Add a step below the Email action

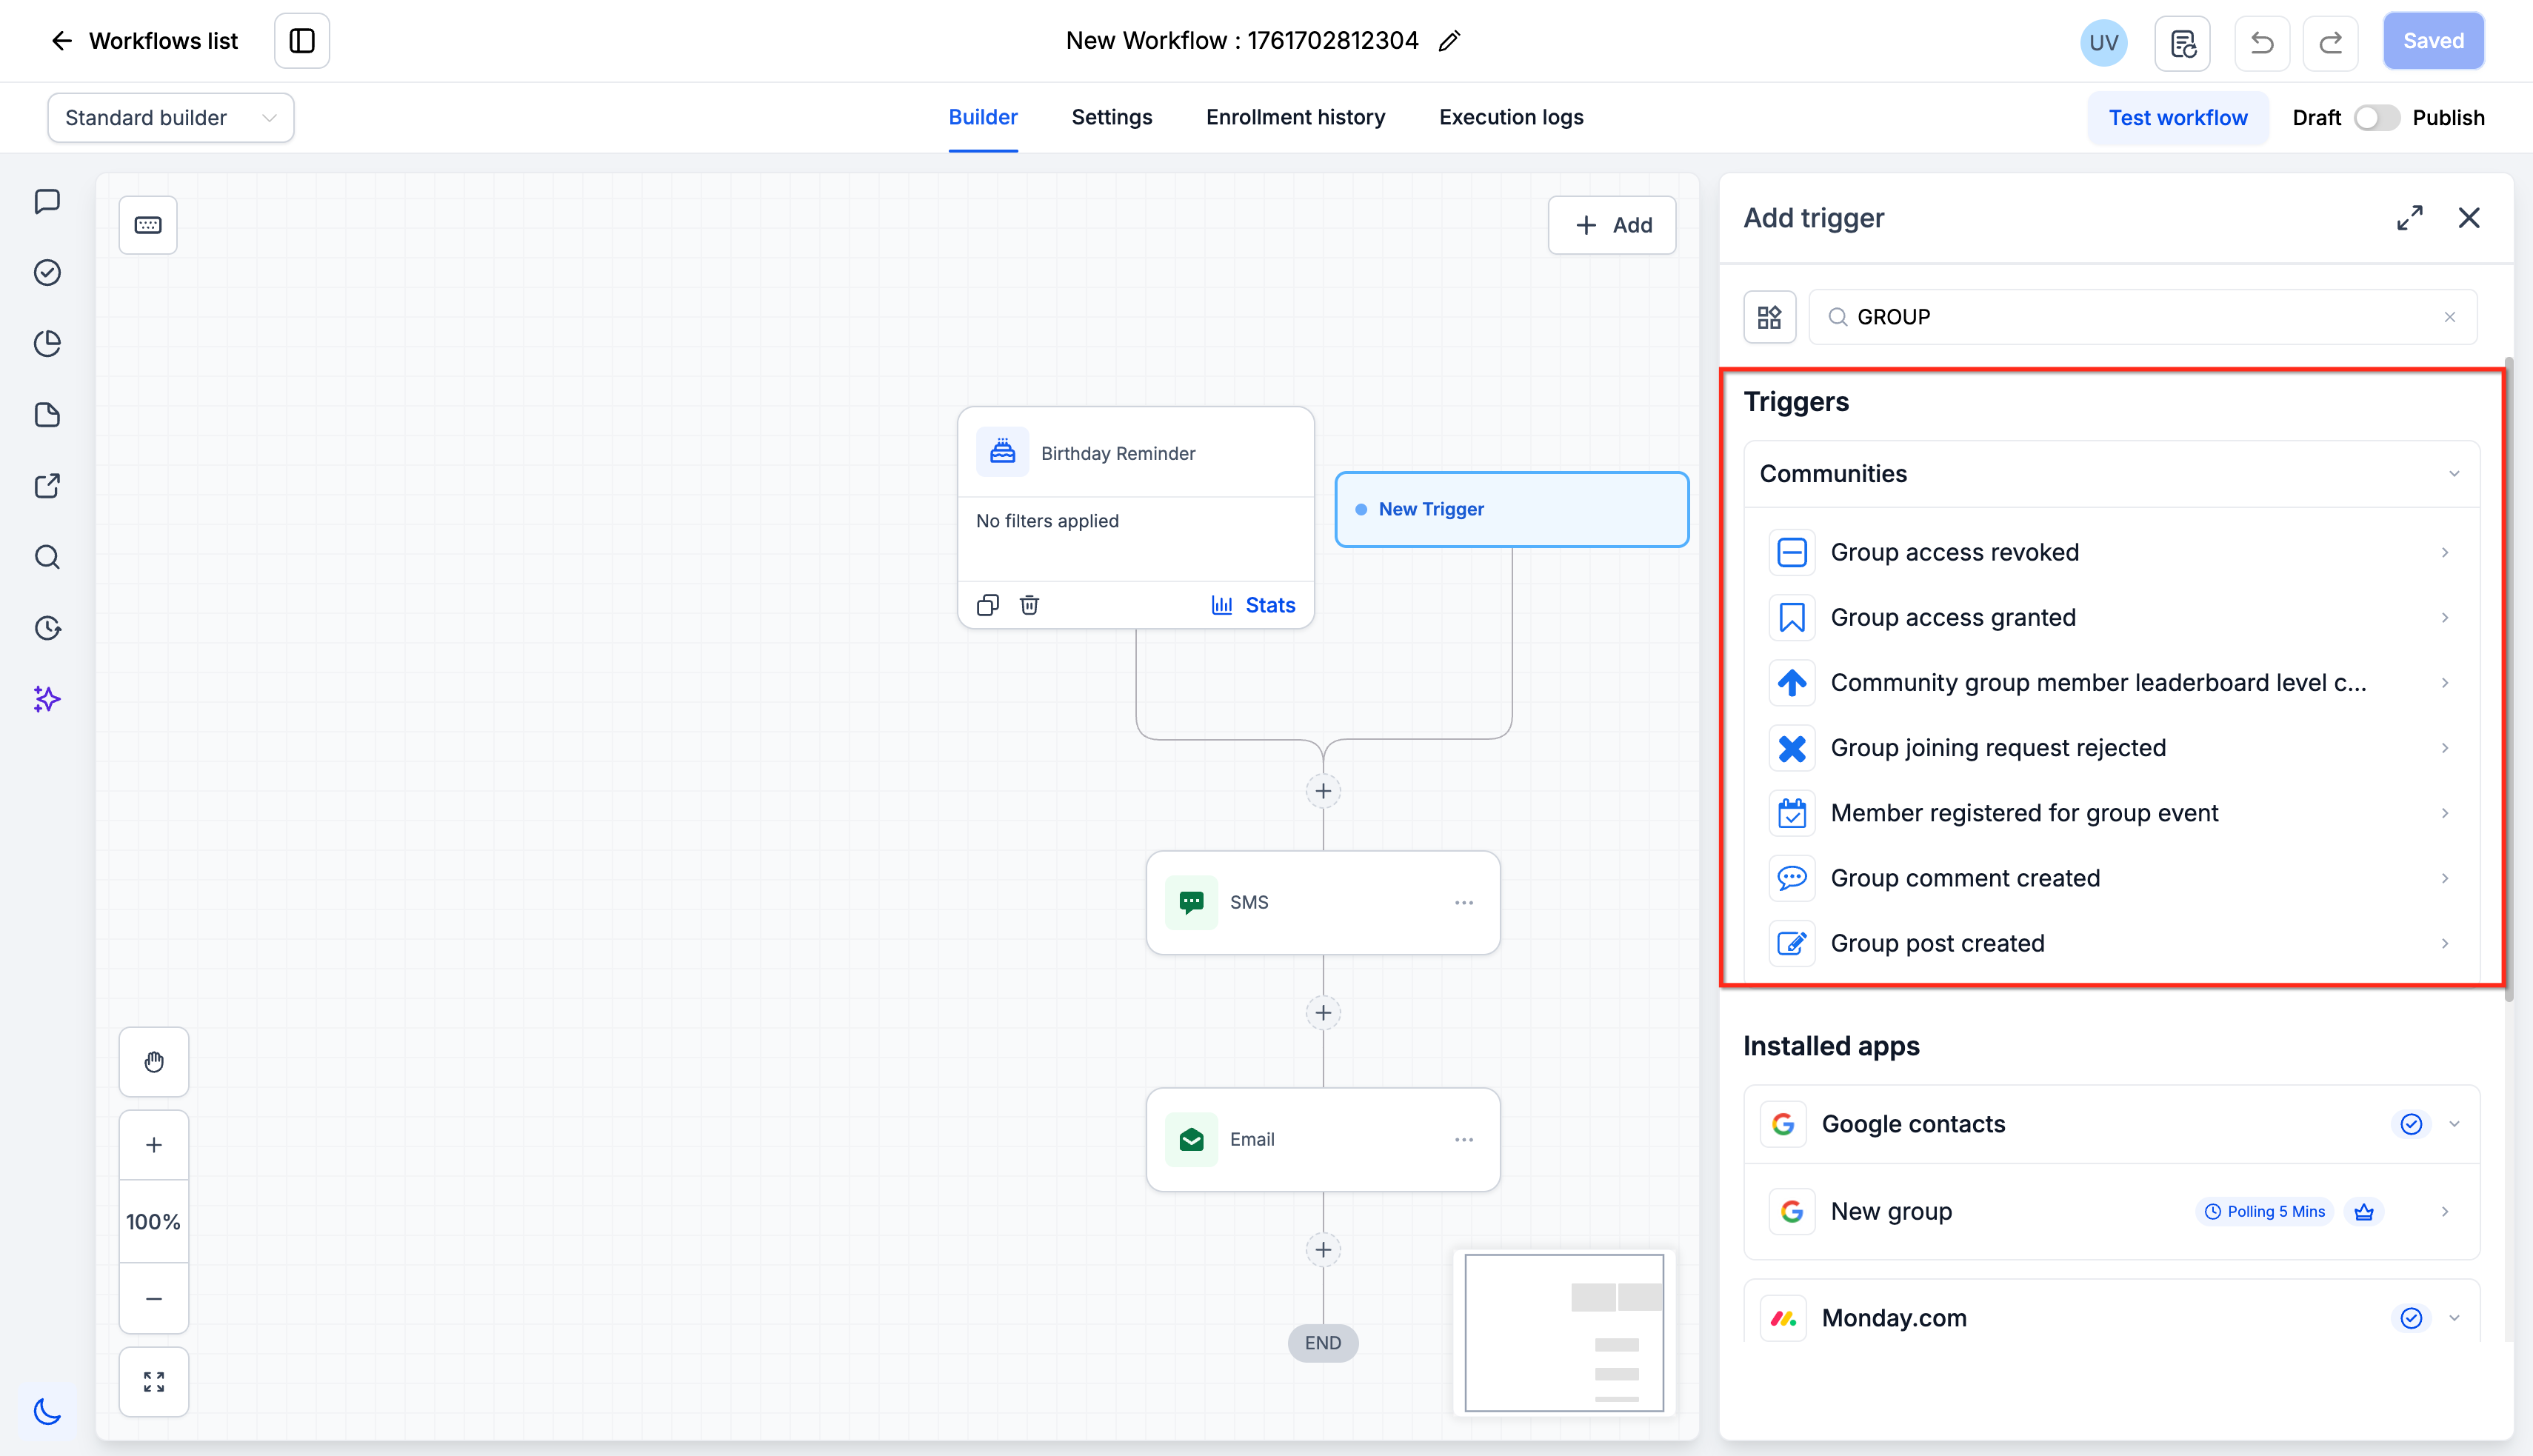tap(1323, 1250)
